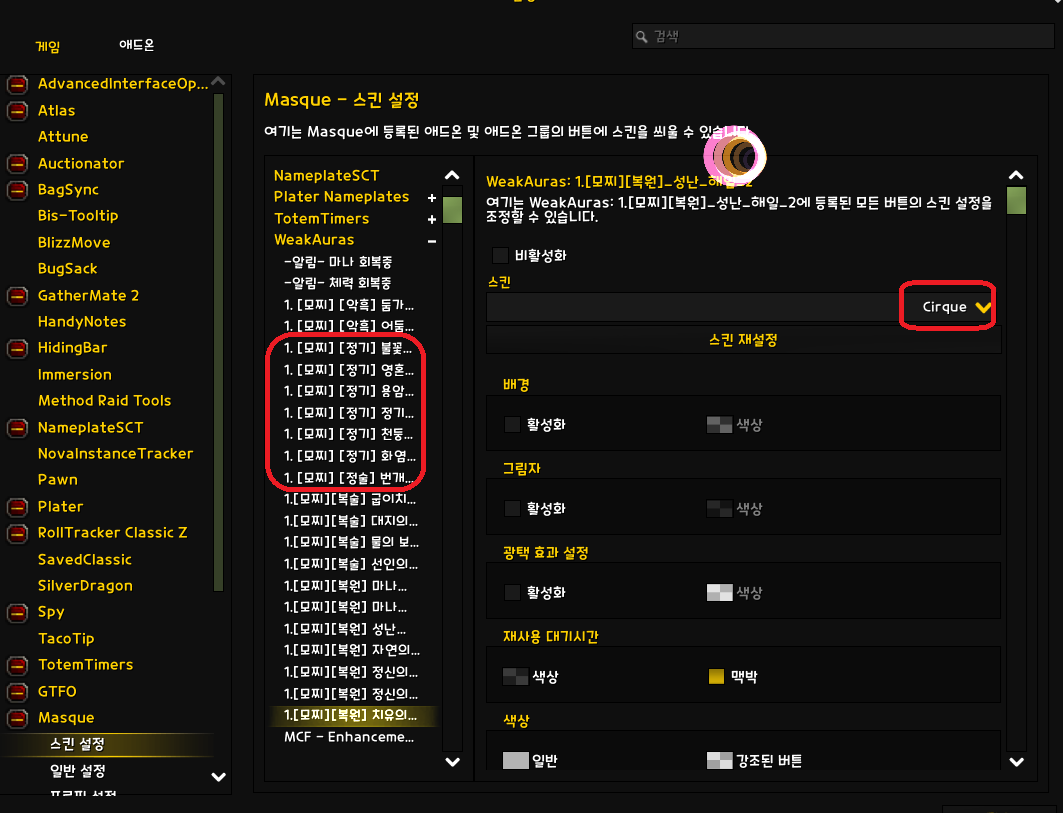Click the NameplateSCT minus icon in sidebar

(x=17, y=428)
